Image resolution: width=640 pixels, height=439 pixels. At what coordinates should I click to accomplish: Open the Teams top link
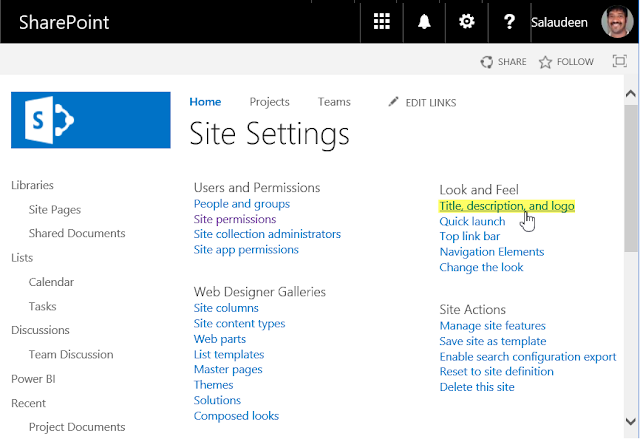tap(334, 102)
